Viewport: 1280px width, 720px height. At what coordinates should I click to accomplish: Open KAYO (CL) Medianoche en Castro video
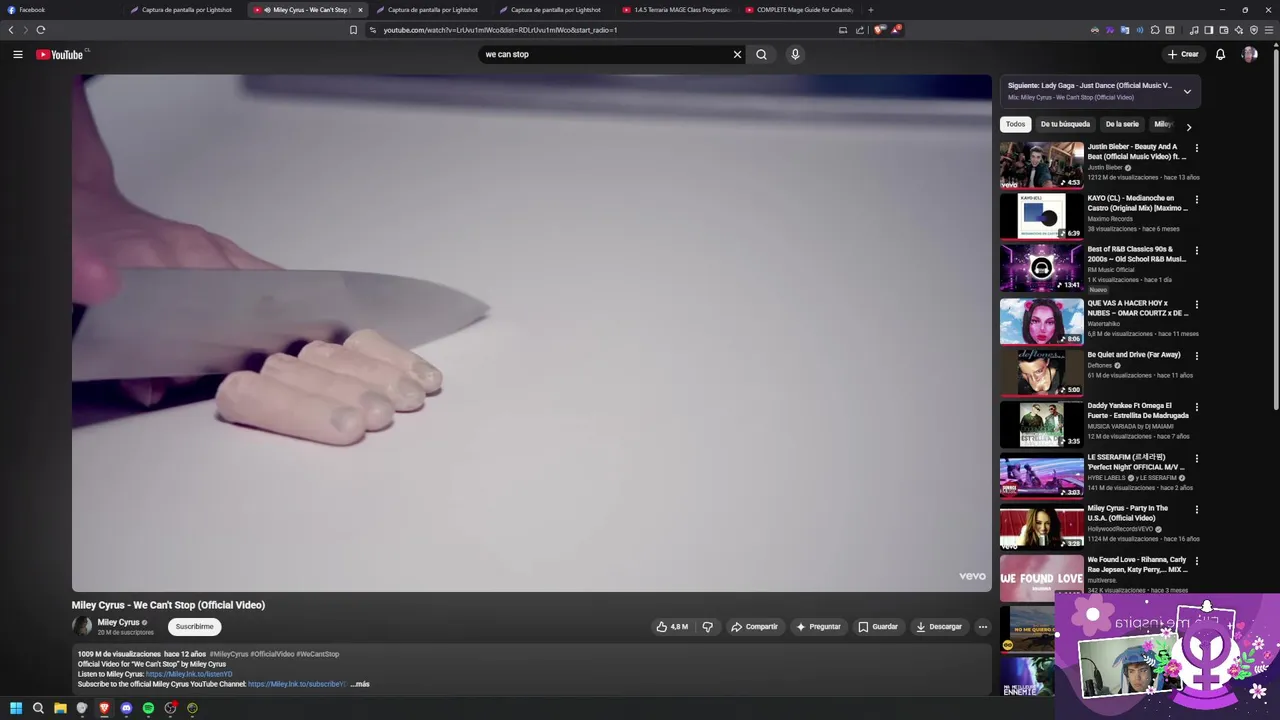pos(1138,203)
